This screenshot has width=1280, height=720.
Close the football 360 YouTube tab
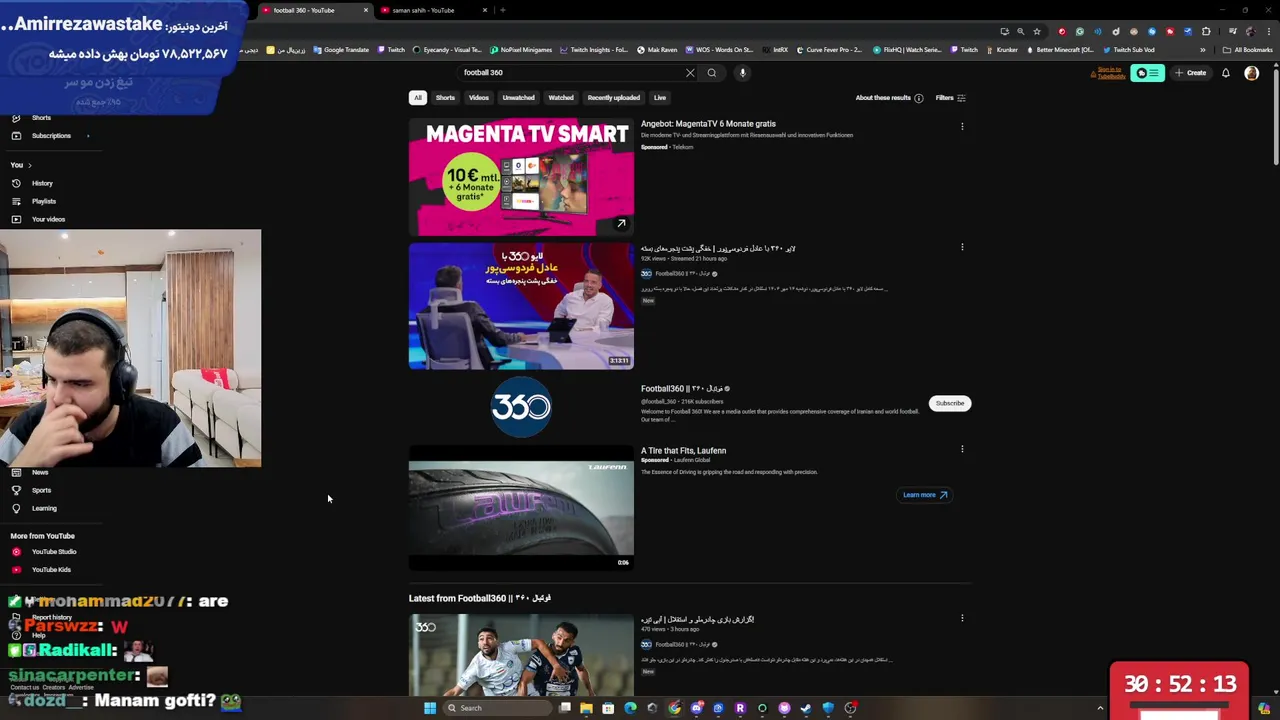click(x=365, y=10)
